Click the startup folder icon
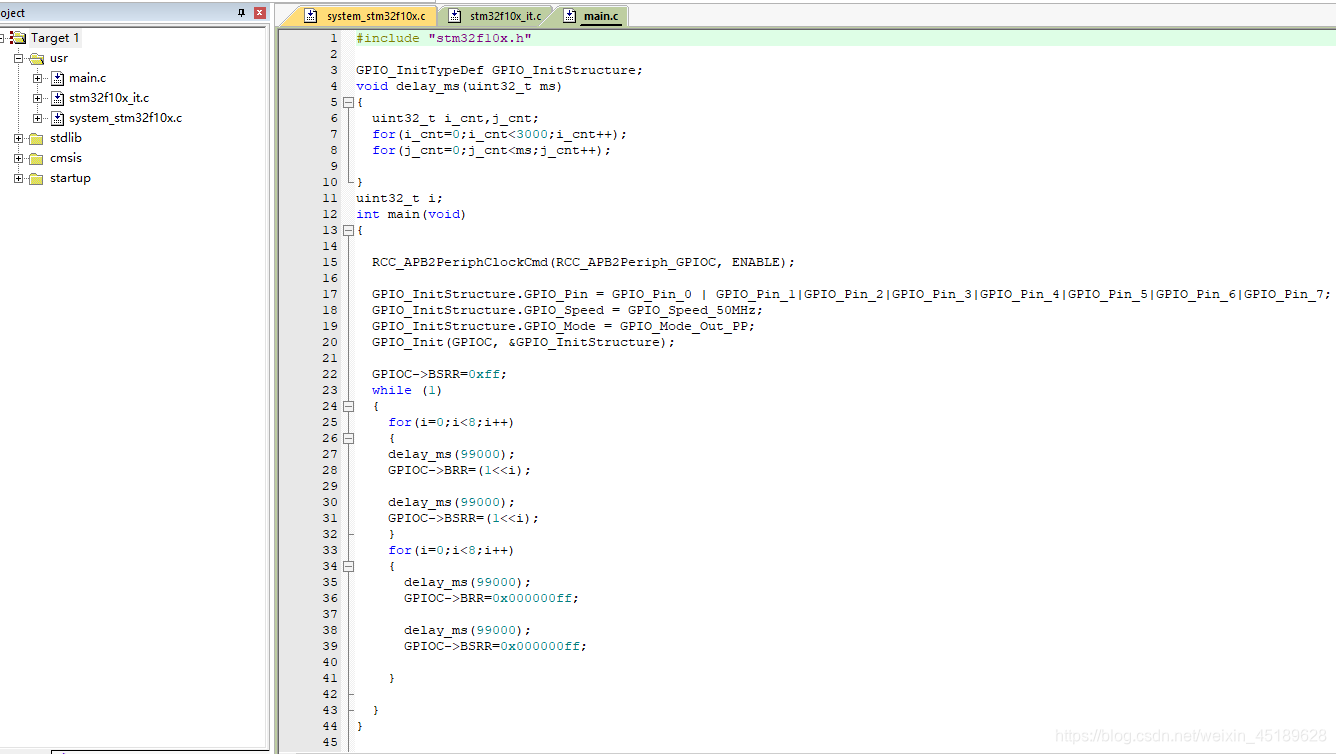 36,178
